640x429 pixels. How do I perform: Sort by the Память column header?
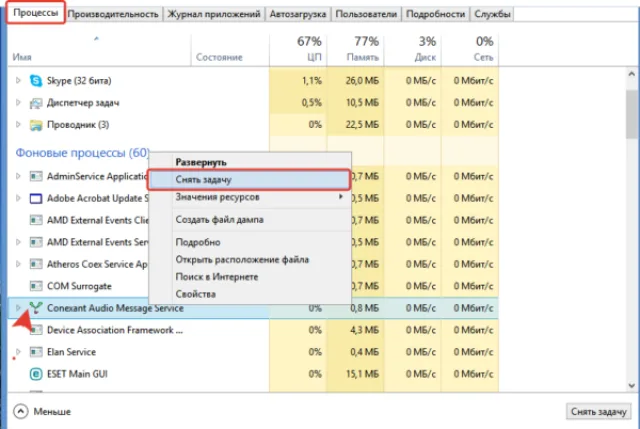click(x=355, y=50)
